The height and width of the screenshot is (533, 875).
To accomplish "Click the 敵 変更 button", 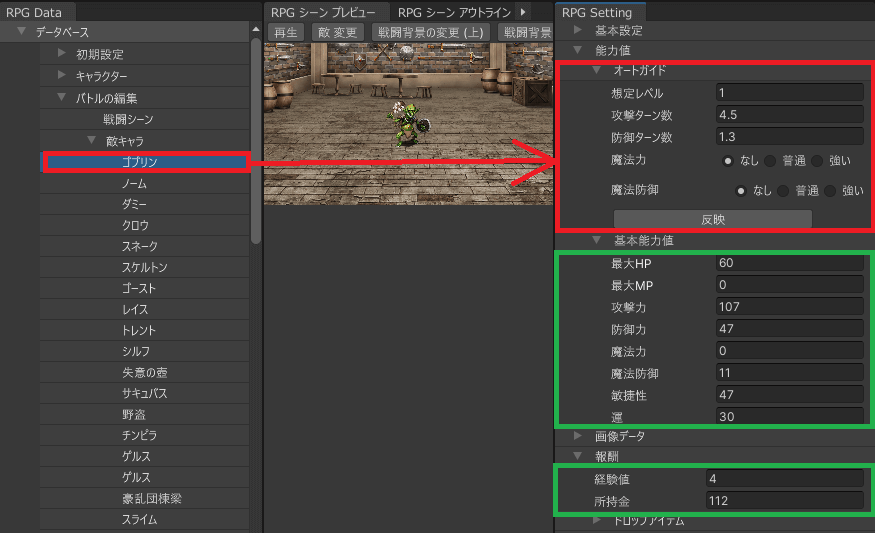I will click(x=336, y=32).
